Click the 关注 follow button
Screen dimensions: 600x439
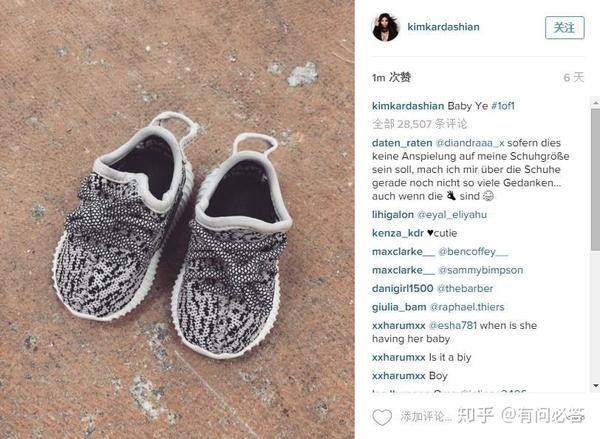(564, 28)
